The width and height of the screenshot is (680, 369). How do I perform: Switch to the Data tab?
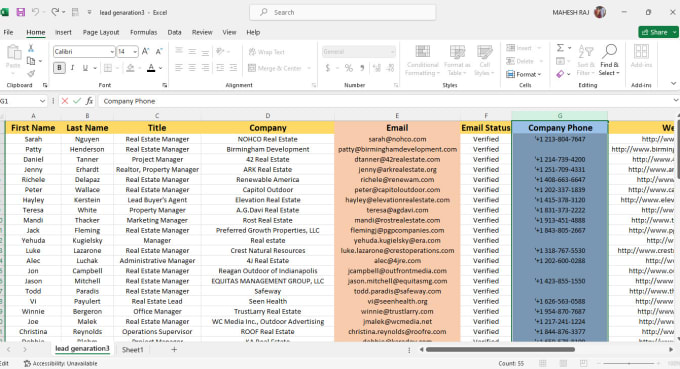174,32
